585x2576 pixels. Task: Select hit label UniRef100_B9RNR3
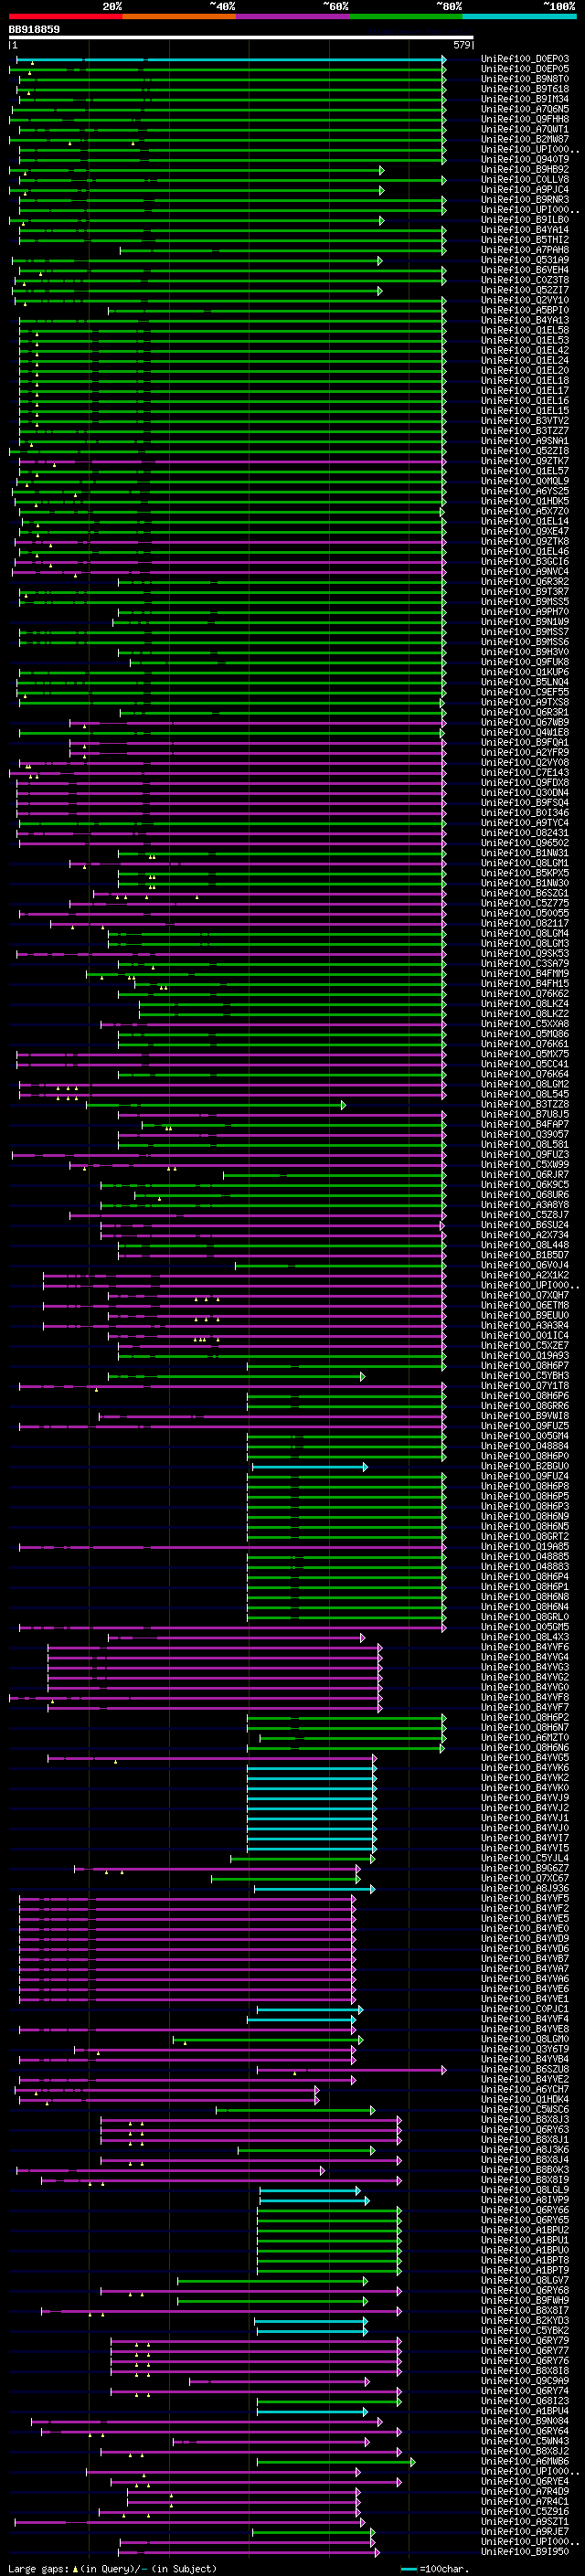(x=525, y=200)
